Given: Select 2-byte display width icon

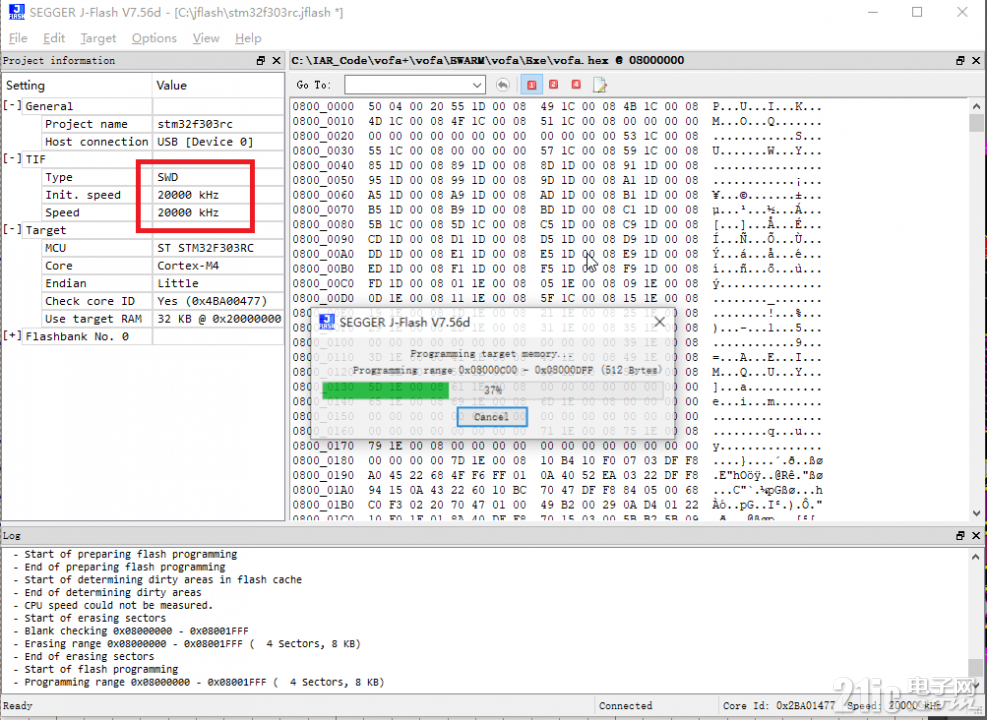Looking at the screenshot, I should pyautogui.click(x=554, y=85).
